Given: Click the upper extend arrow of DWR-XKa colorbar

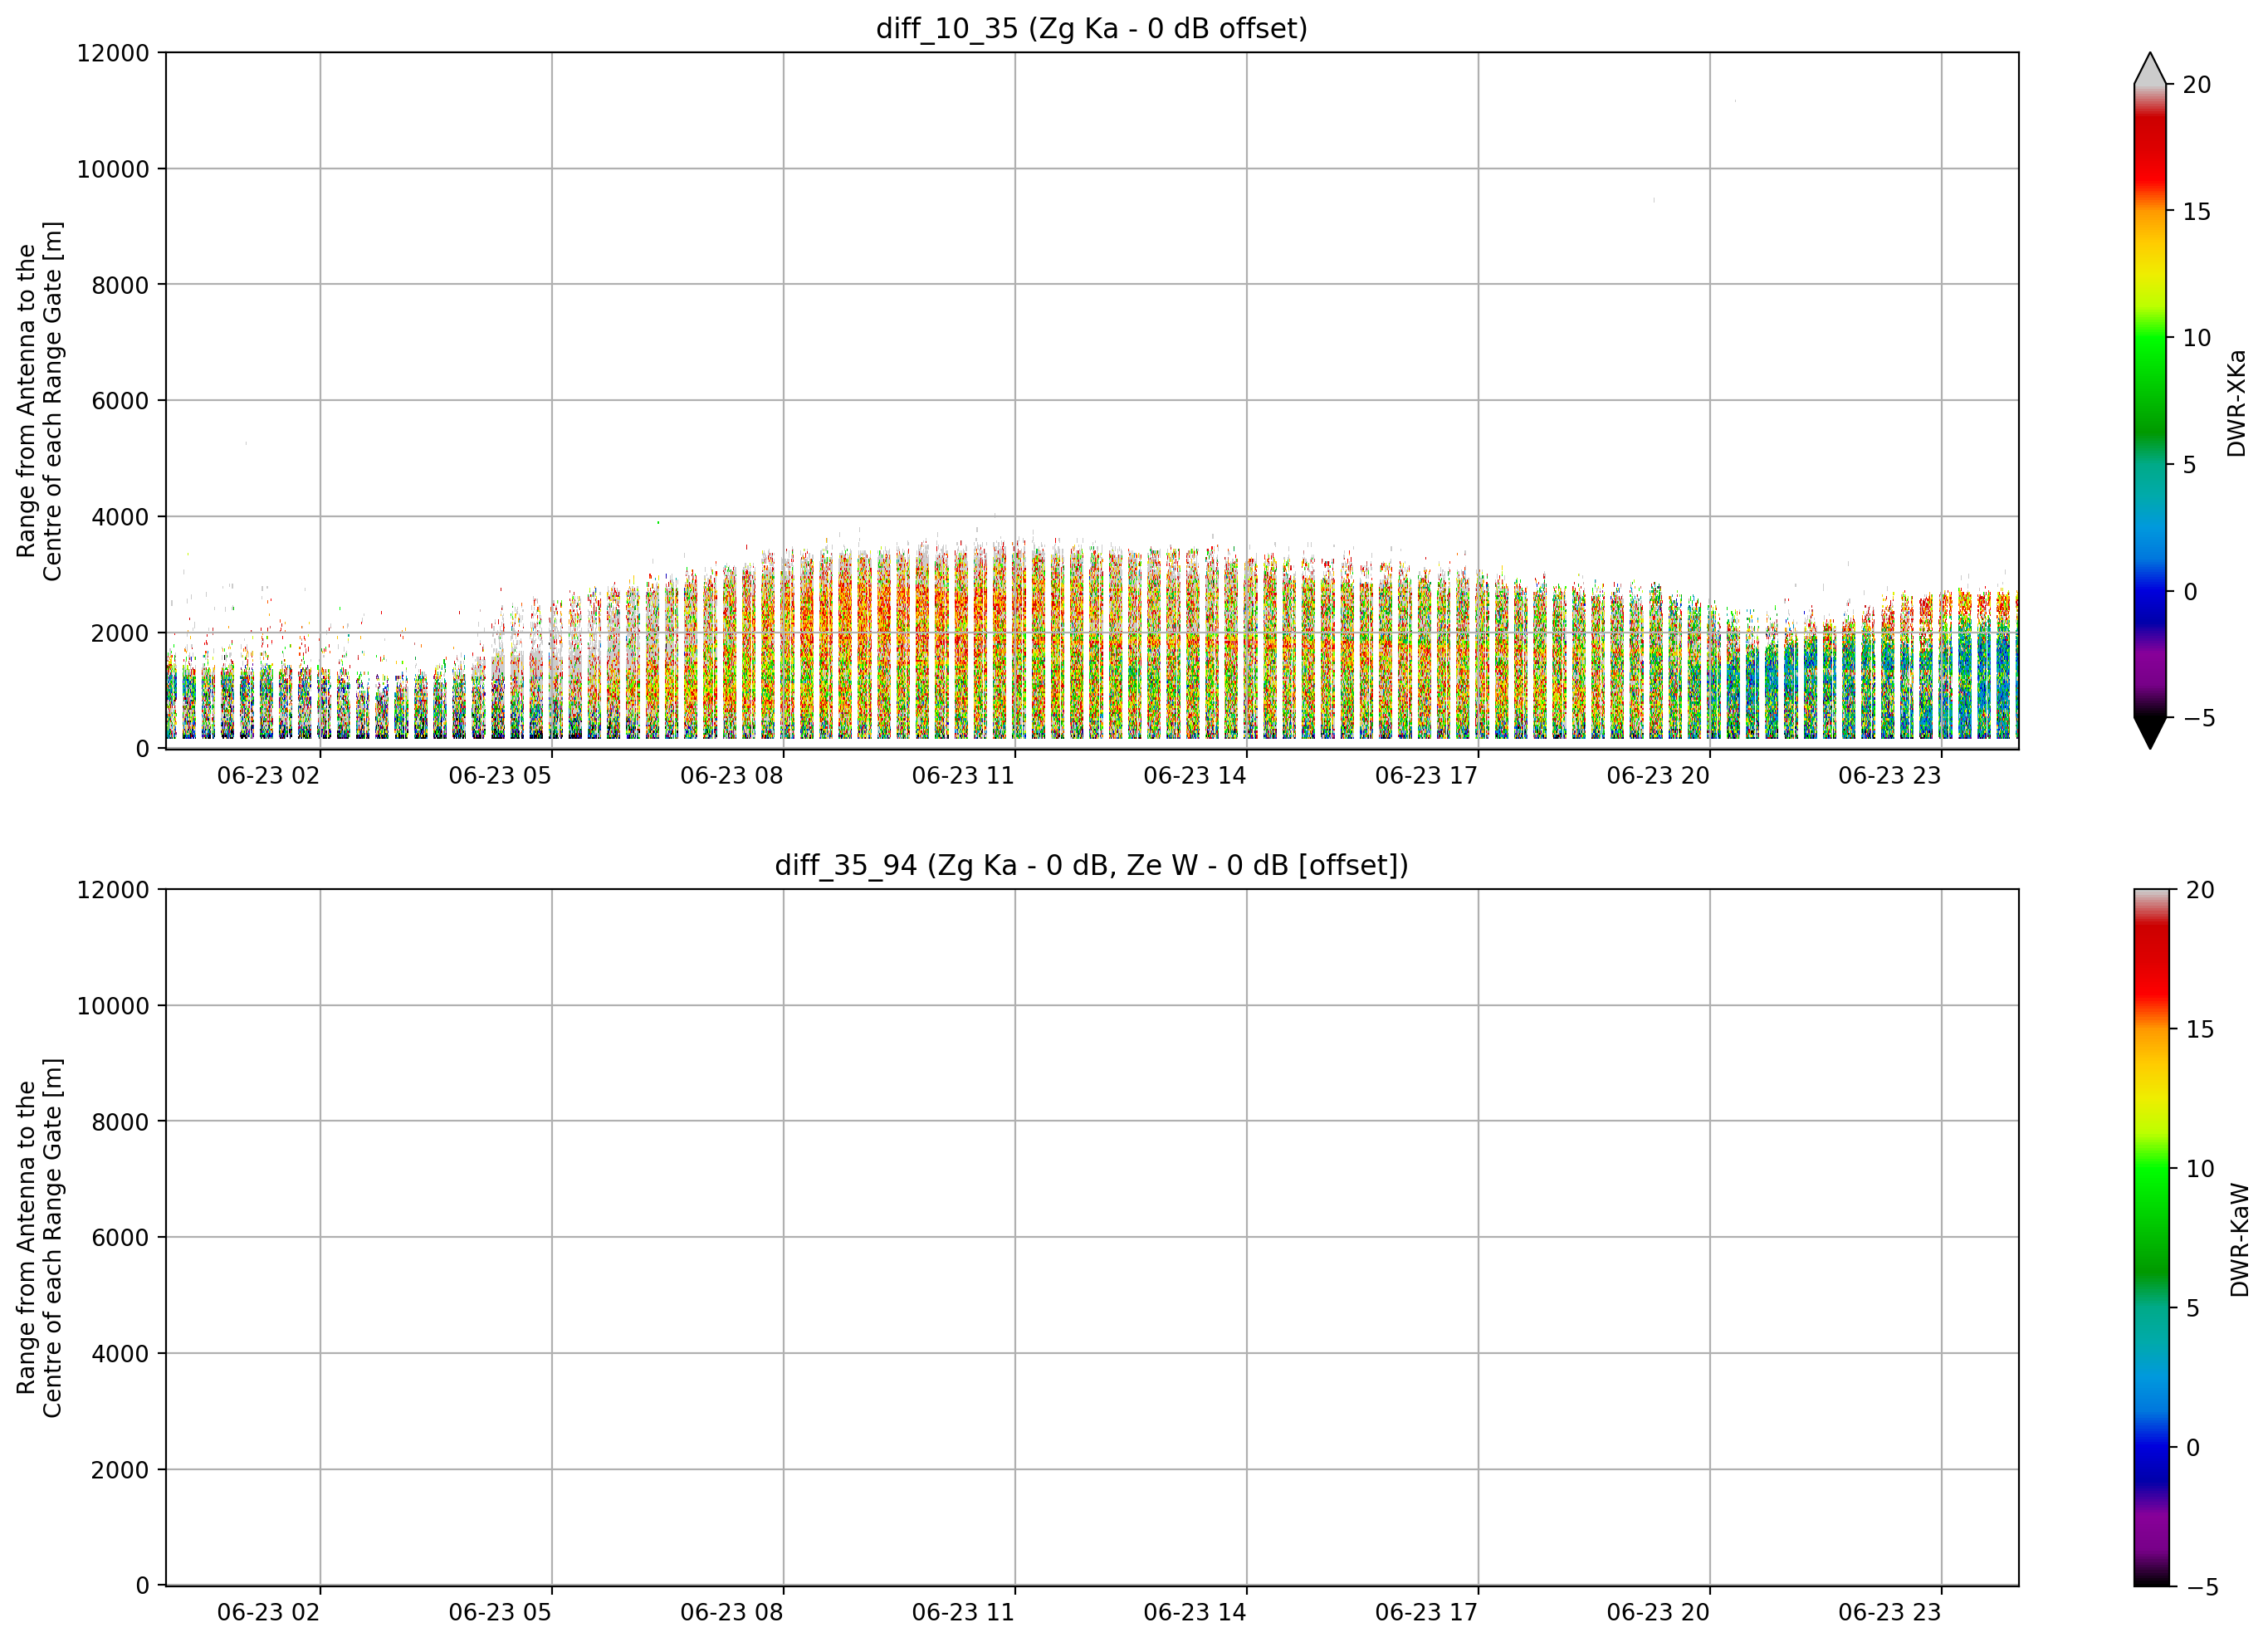Looking at the screenshot, I should coord(2150,69).
